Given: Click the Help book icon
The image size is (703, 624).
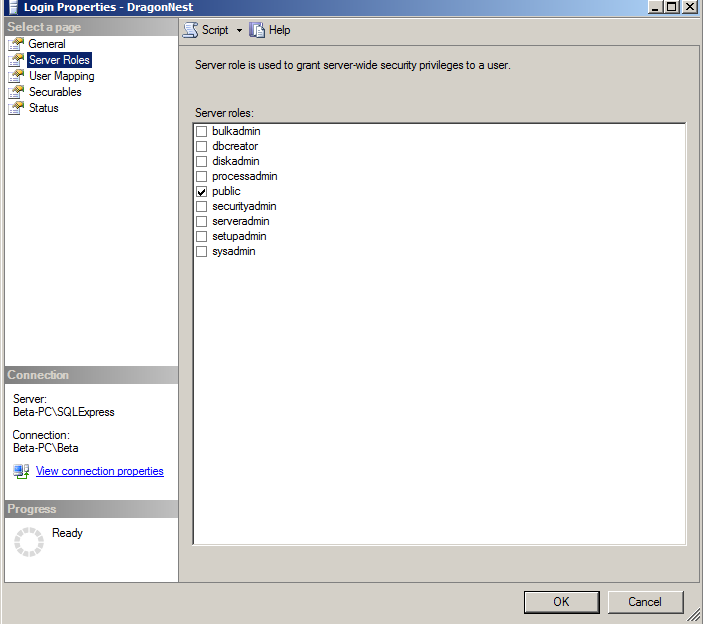Looking at the screenshot, I should tap(257, 30).
